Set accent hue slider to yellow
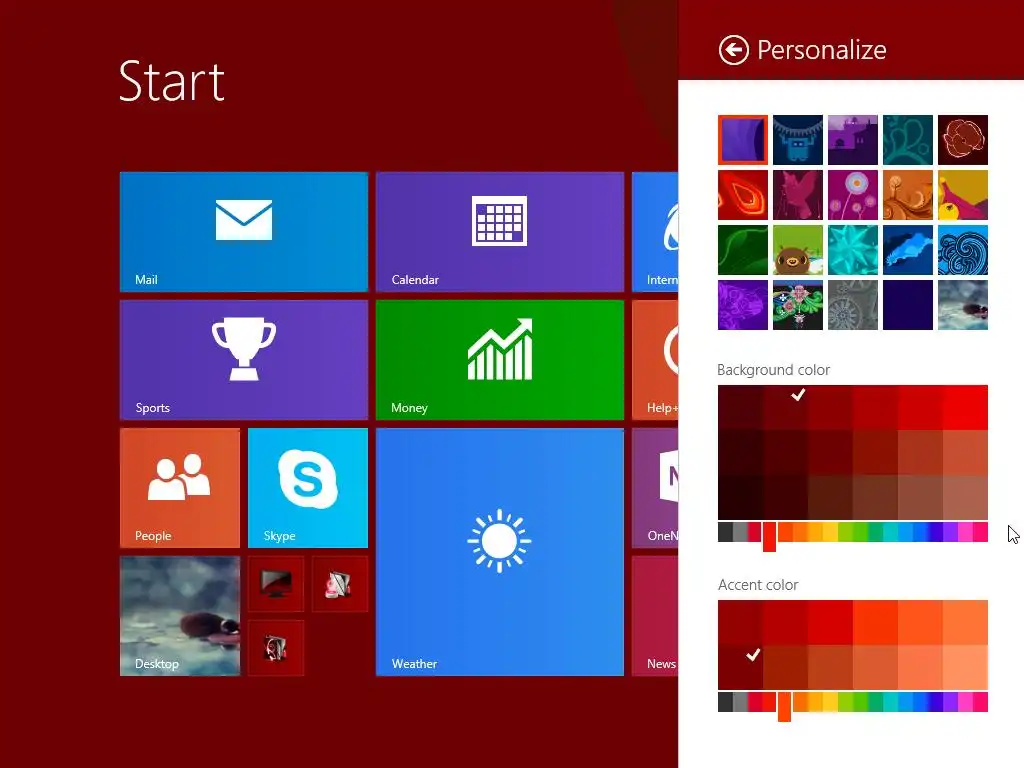 [x=830, y=702]
